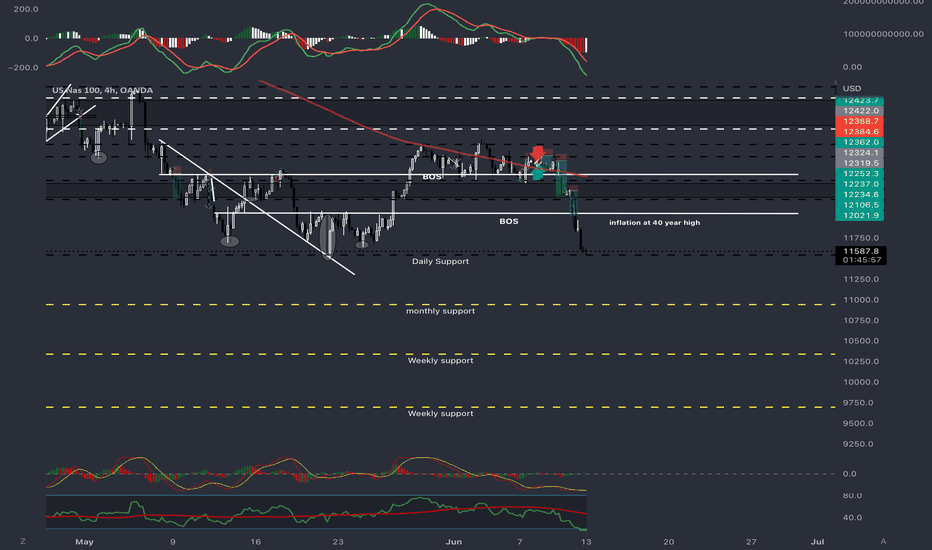
Task: Click the 40.0 RSI scale value
Action: [852, 517]
